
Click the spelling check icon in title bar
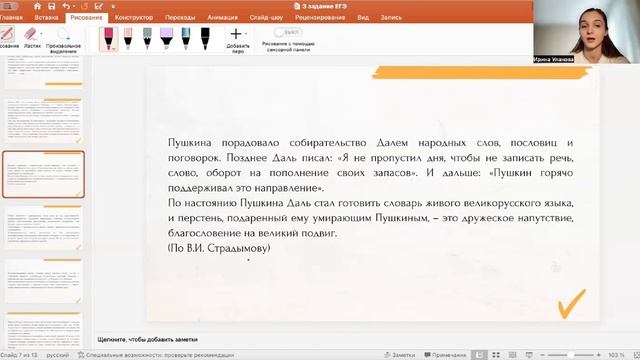98,6
